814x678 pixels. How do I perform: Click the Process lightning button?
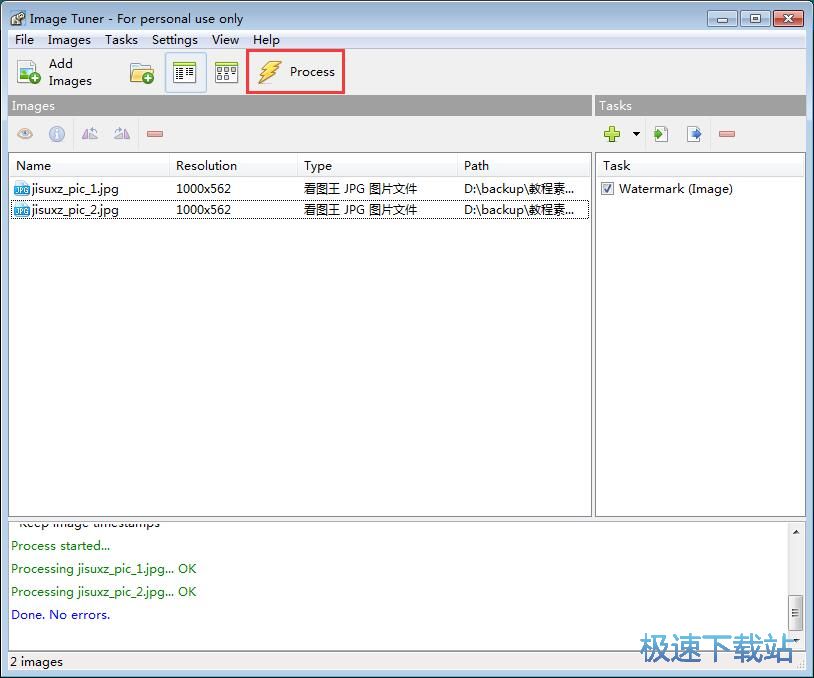click(x=295, y=72)
